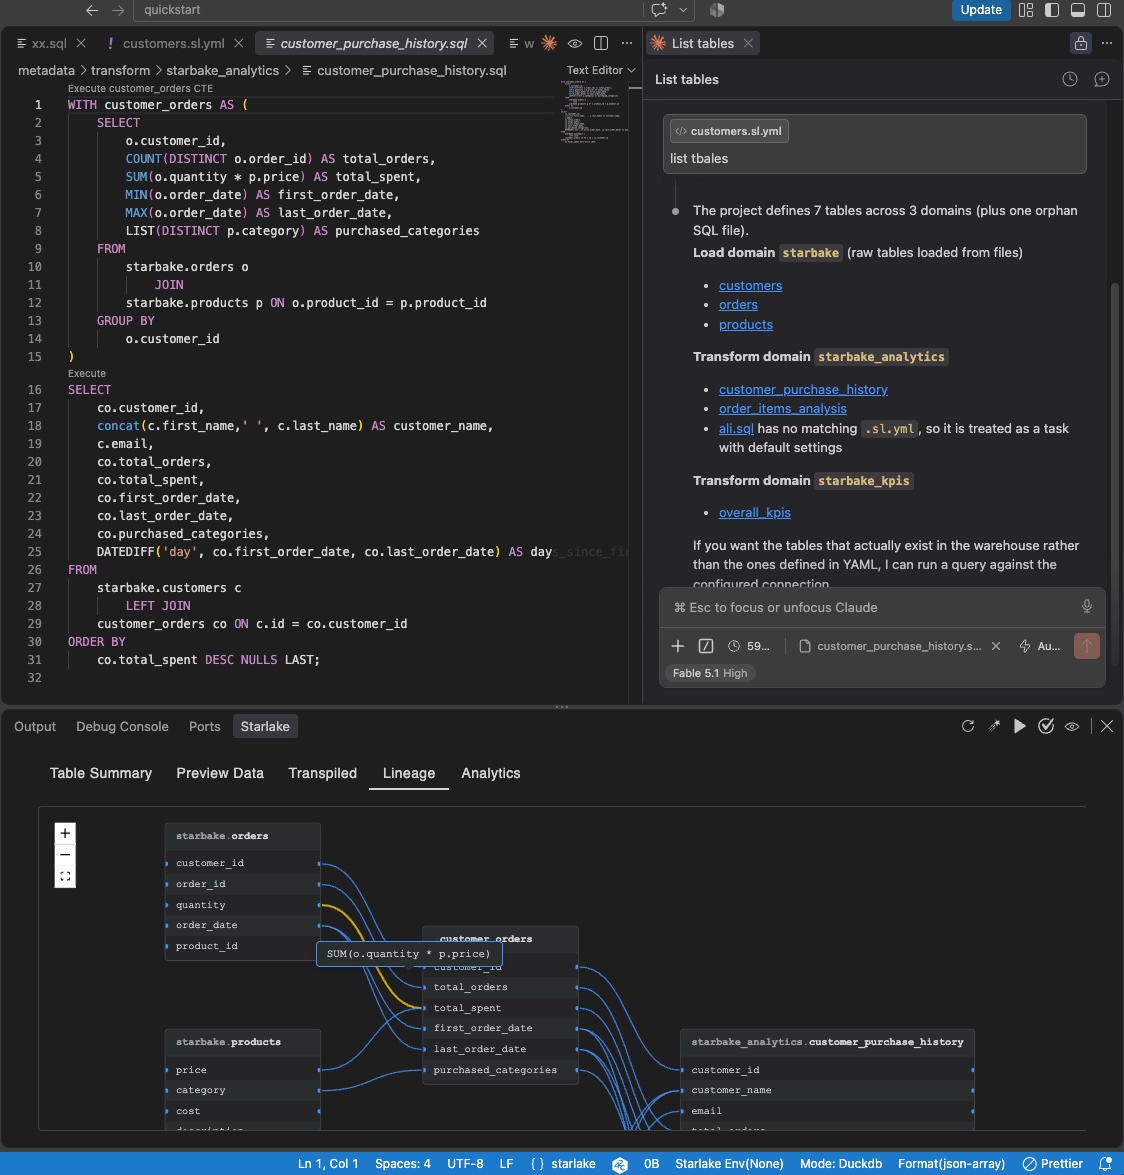The height and width of the screenshot is (1175, 1124).
Task: Open the customers table link
Action: (x=750, y=286)
